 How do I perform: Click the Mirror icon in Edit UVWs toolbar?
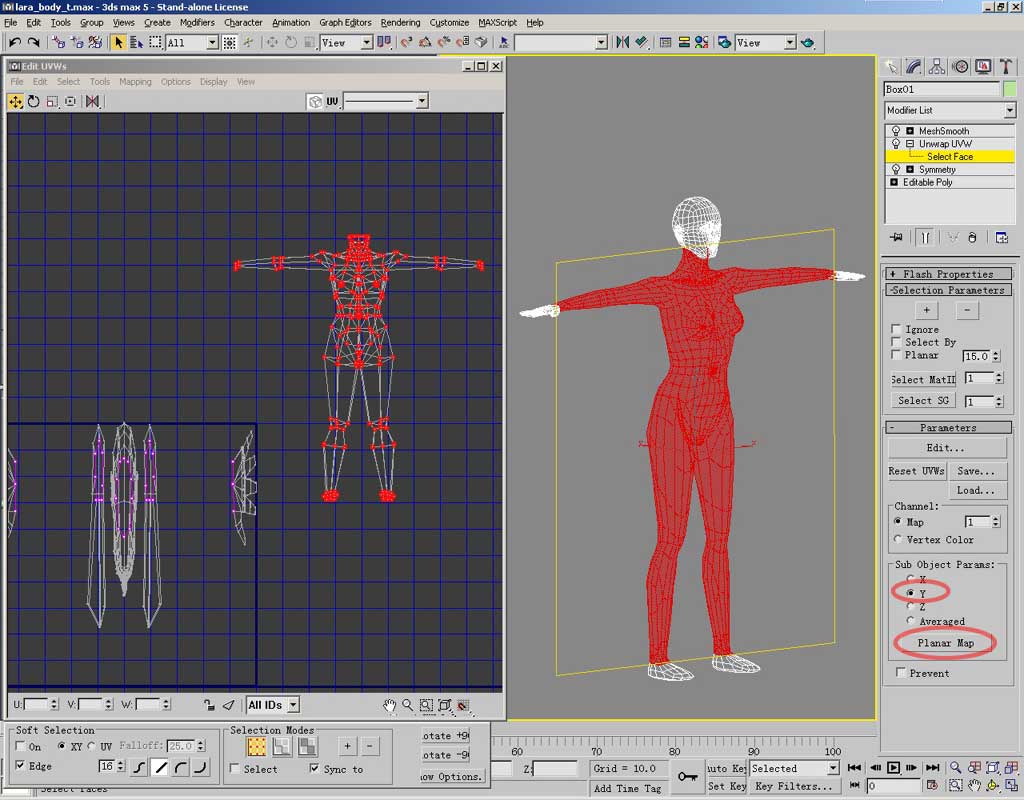tap(92, 101)
